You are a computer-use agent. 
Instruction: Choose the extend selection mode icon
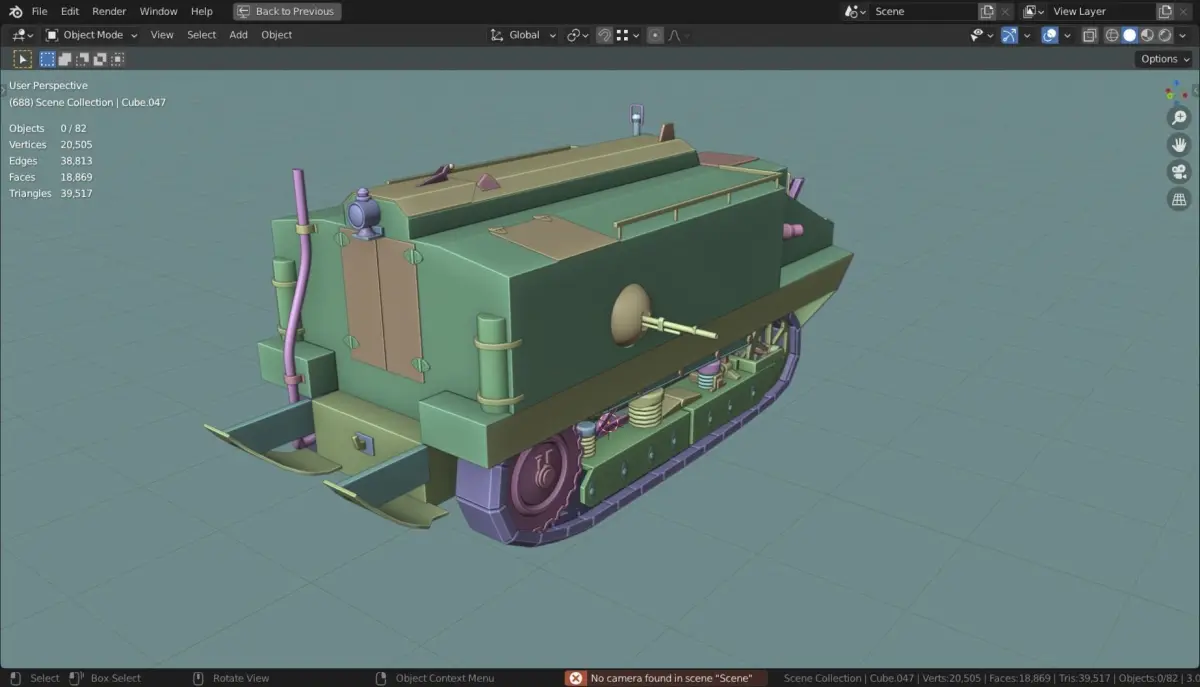point(65,59)
